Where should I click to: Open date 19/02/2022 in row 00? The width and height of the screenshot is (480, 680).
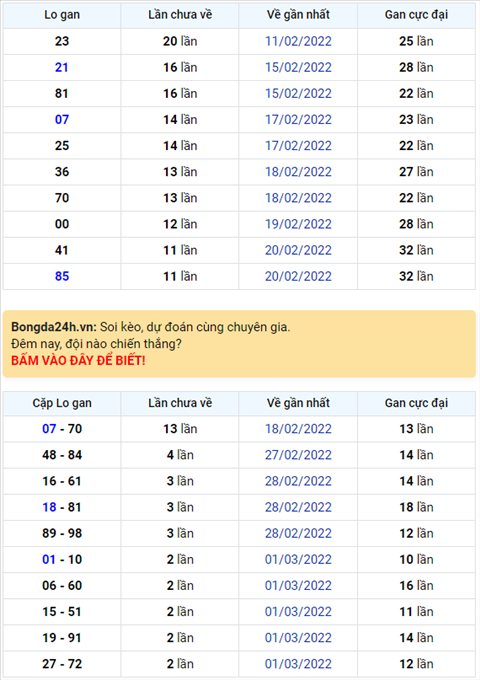point(298,224)
